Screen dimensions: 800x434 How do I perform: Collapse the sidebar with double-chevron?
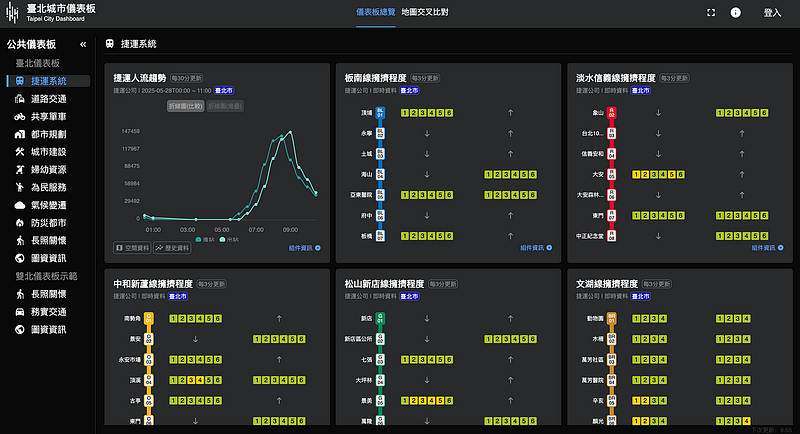(83, 44)
